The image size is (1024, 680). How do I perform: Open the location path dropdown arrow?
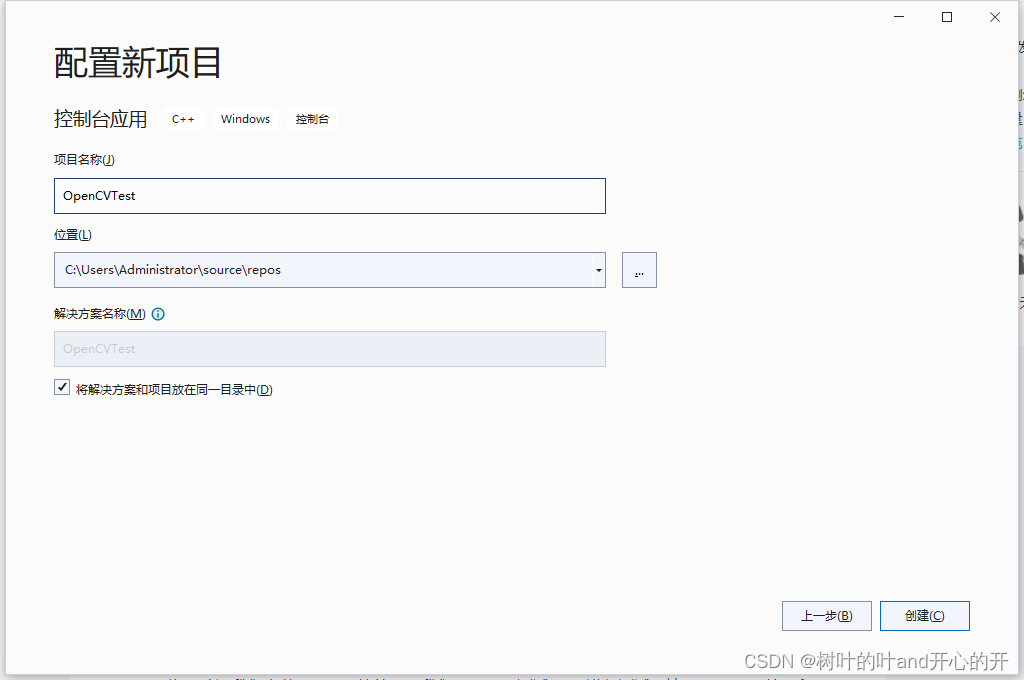coord(598,270)
